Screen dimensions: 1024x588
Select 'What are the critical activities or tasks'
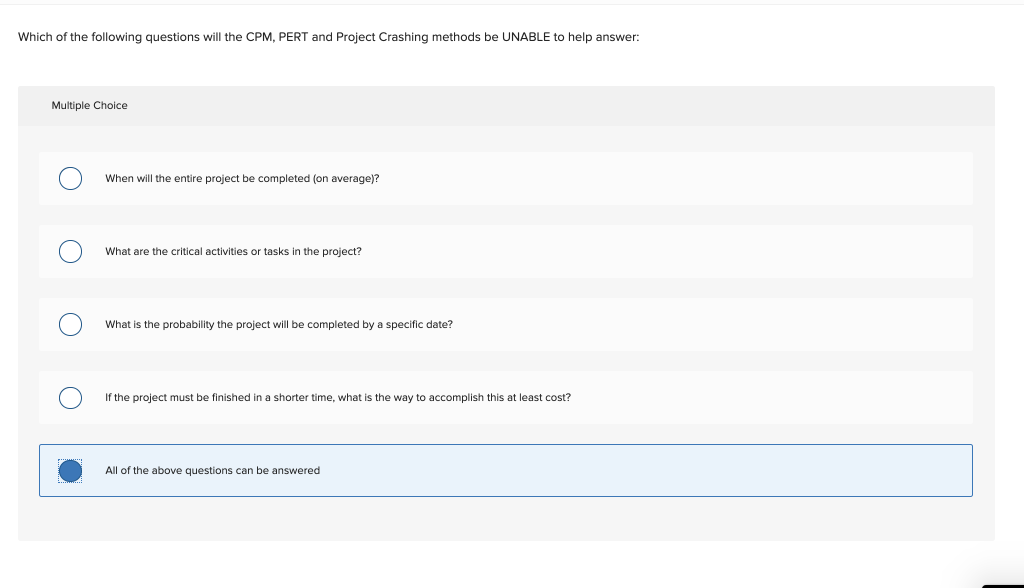click(x=233, y=251)
